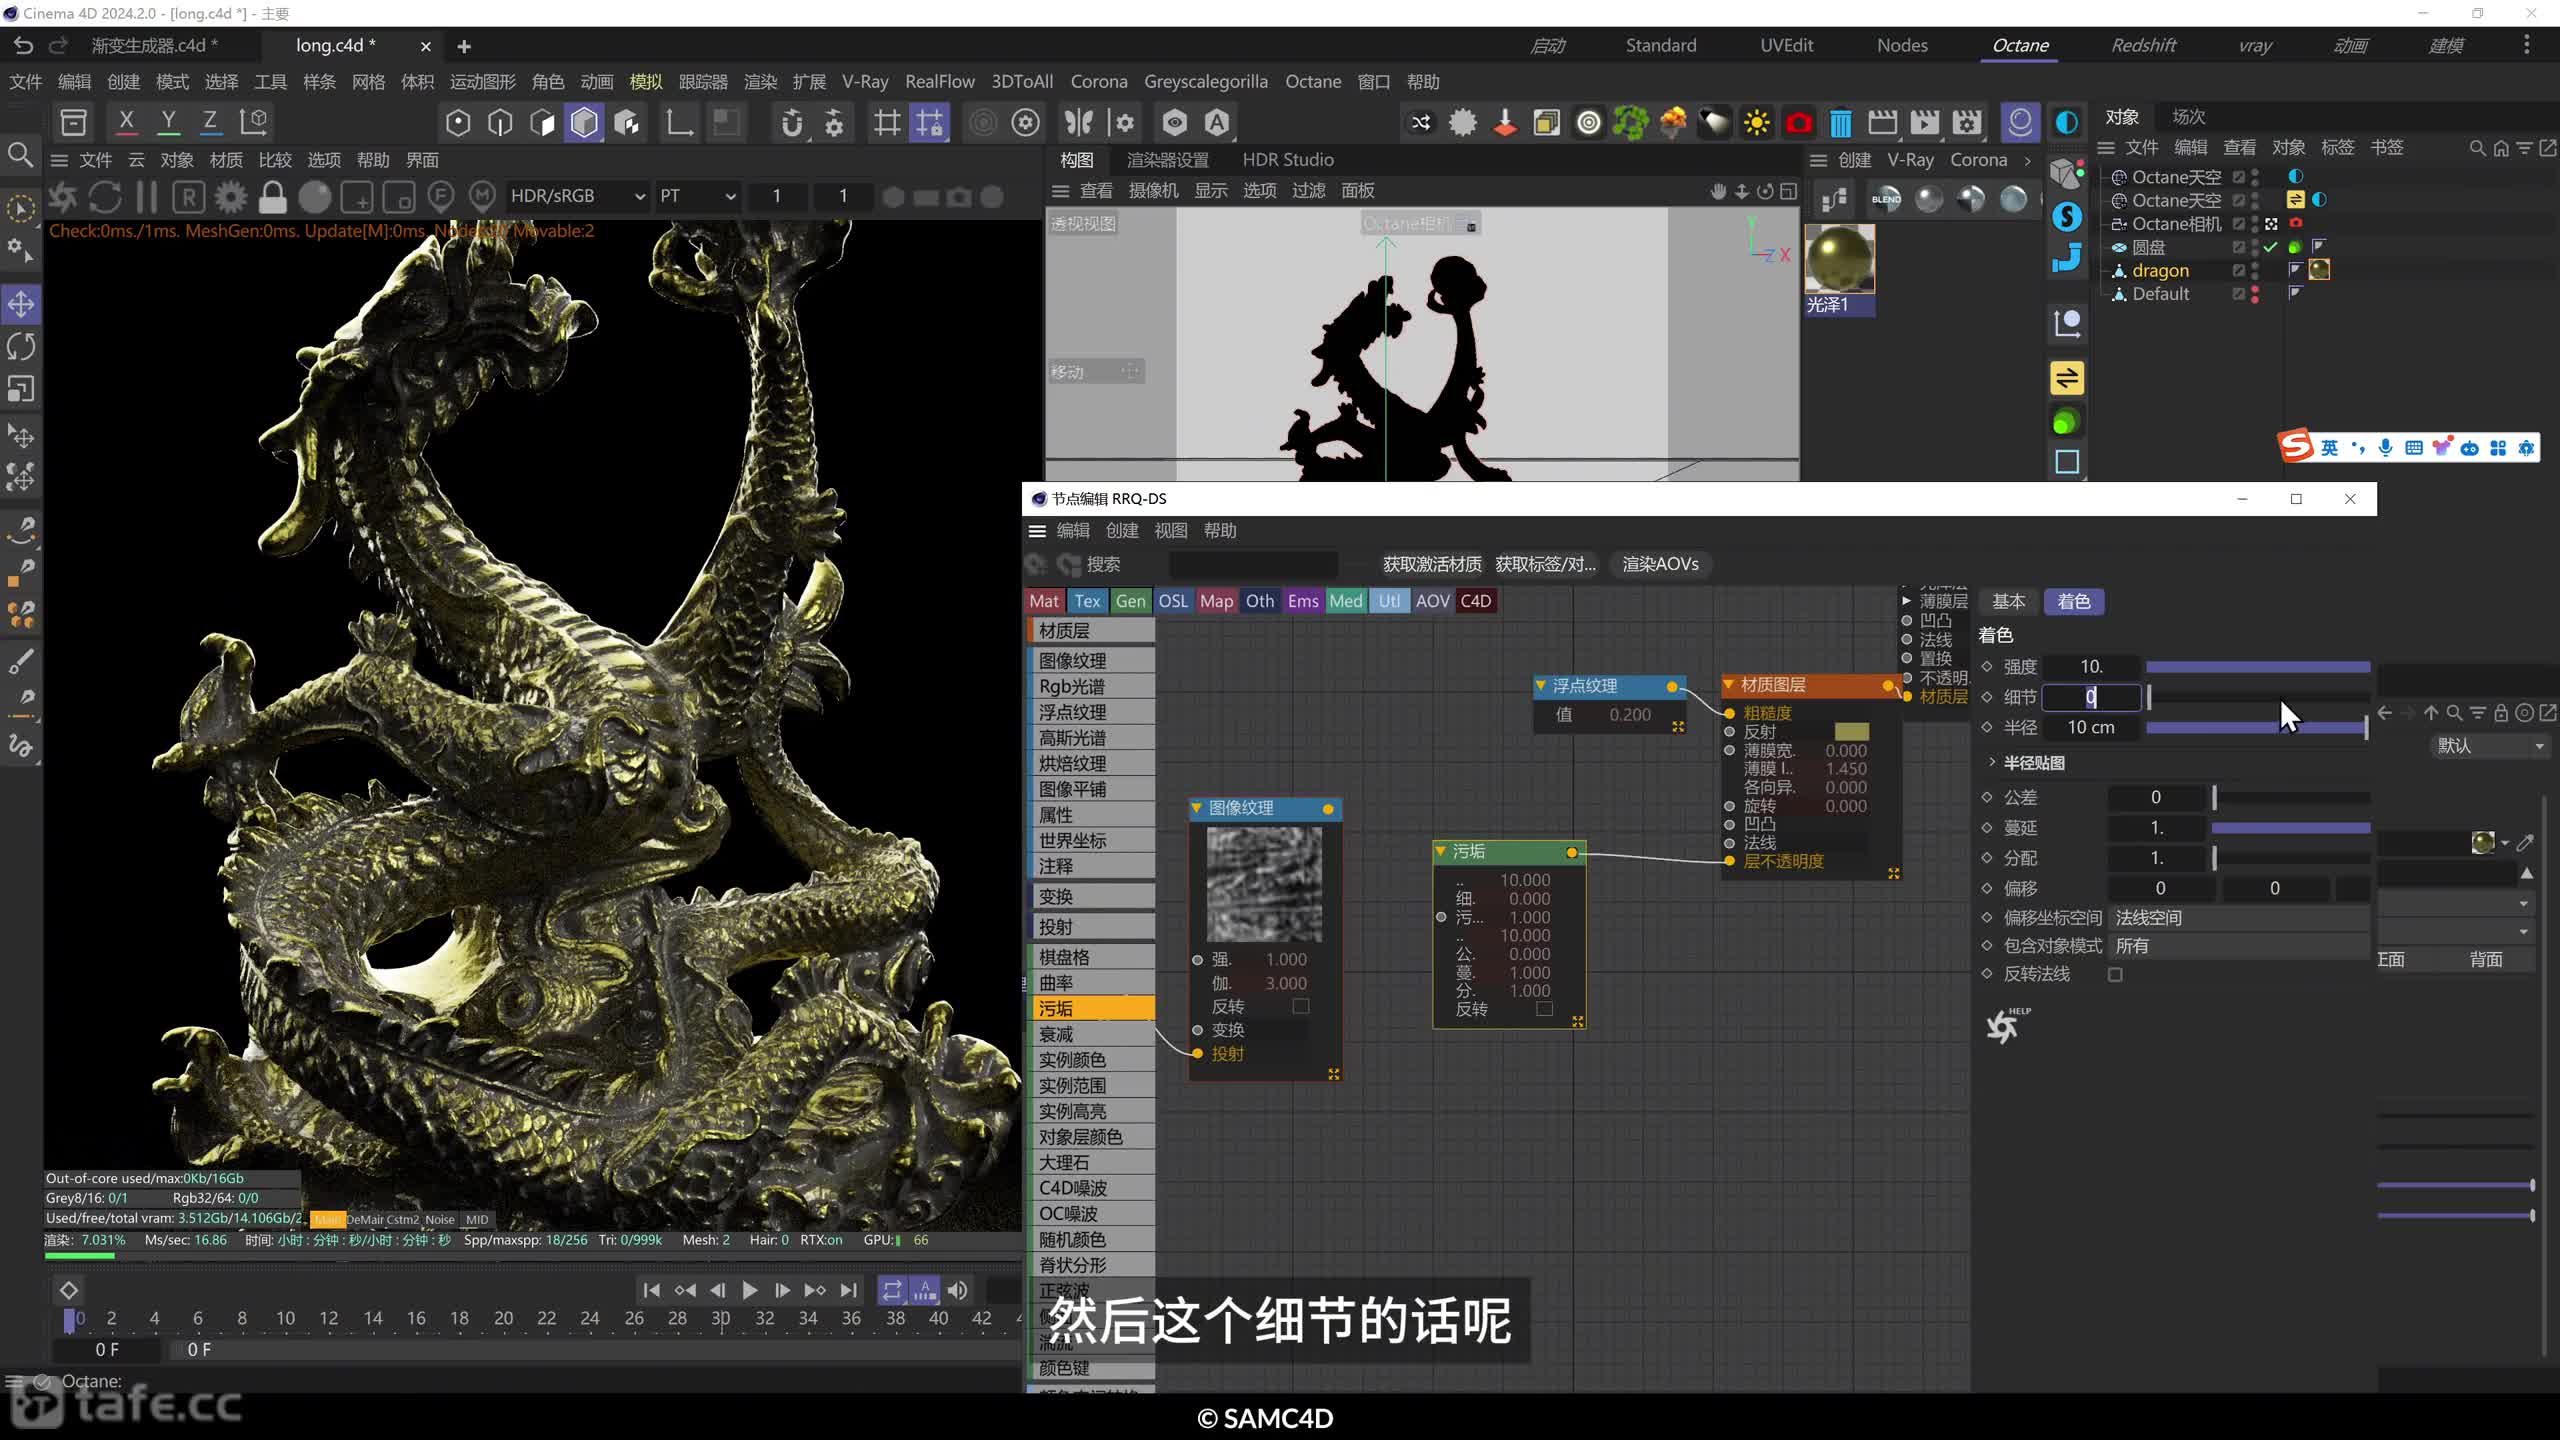Viewport: 2560px width, 1440px height.
Task: Toggle timeline sound icon
Action: pyautogui.click(x=957, y=1291)
